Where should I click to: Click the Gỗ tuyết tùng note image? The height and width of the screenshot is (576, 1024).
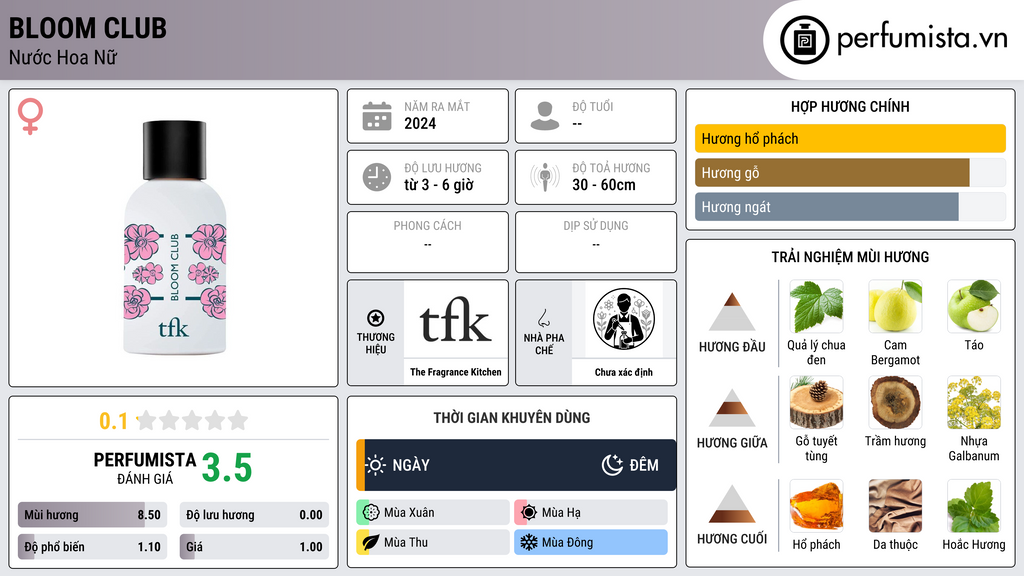(816, 402)
